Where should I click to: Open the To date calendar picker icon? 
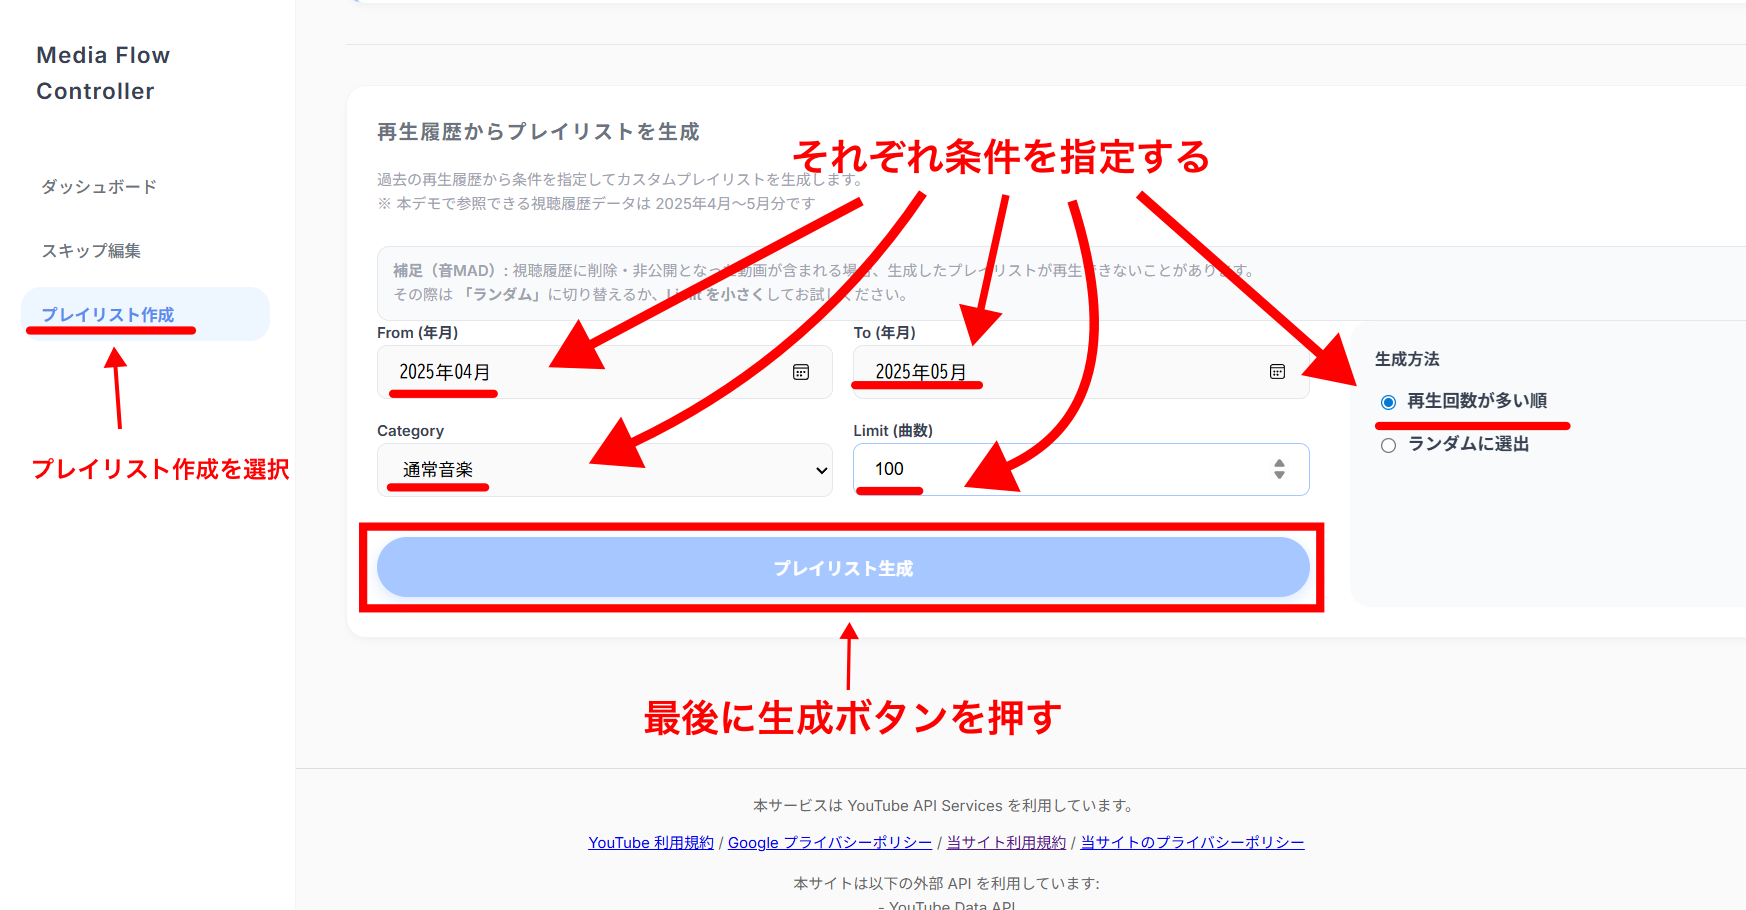coord(1277,371)
